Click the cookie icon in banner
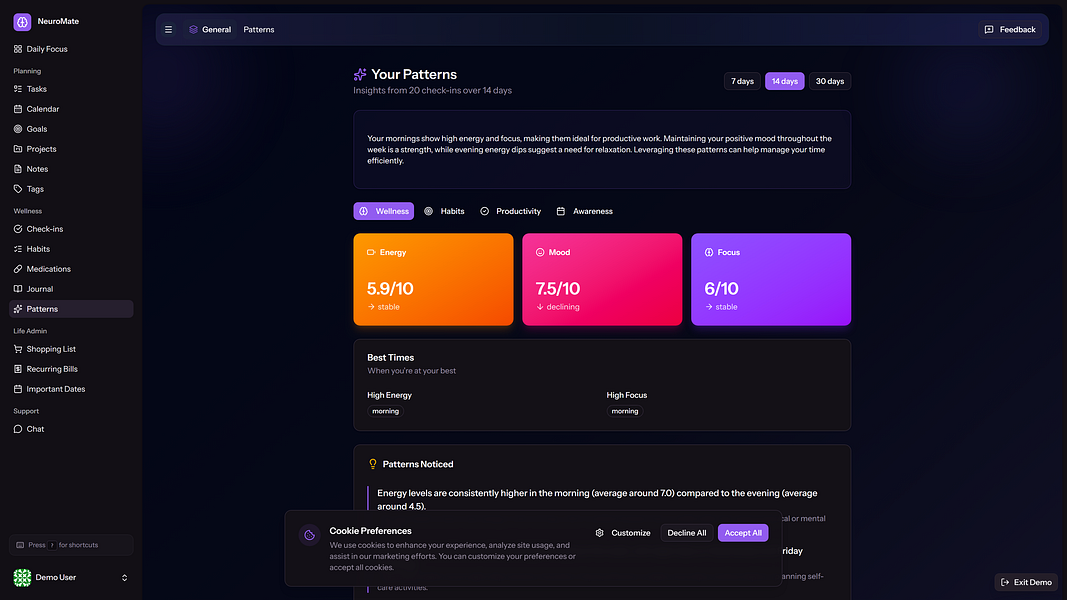Viewport: 1067px width, 600px height. coord(309,535)
